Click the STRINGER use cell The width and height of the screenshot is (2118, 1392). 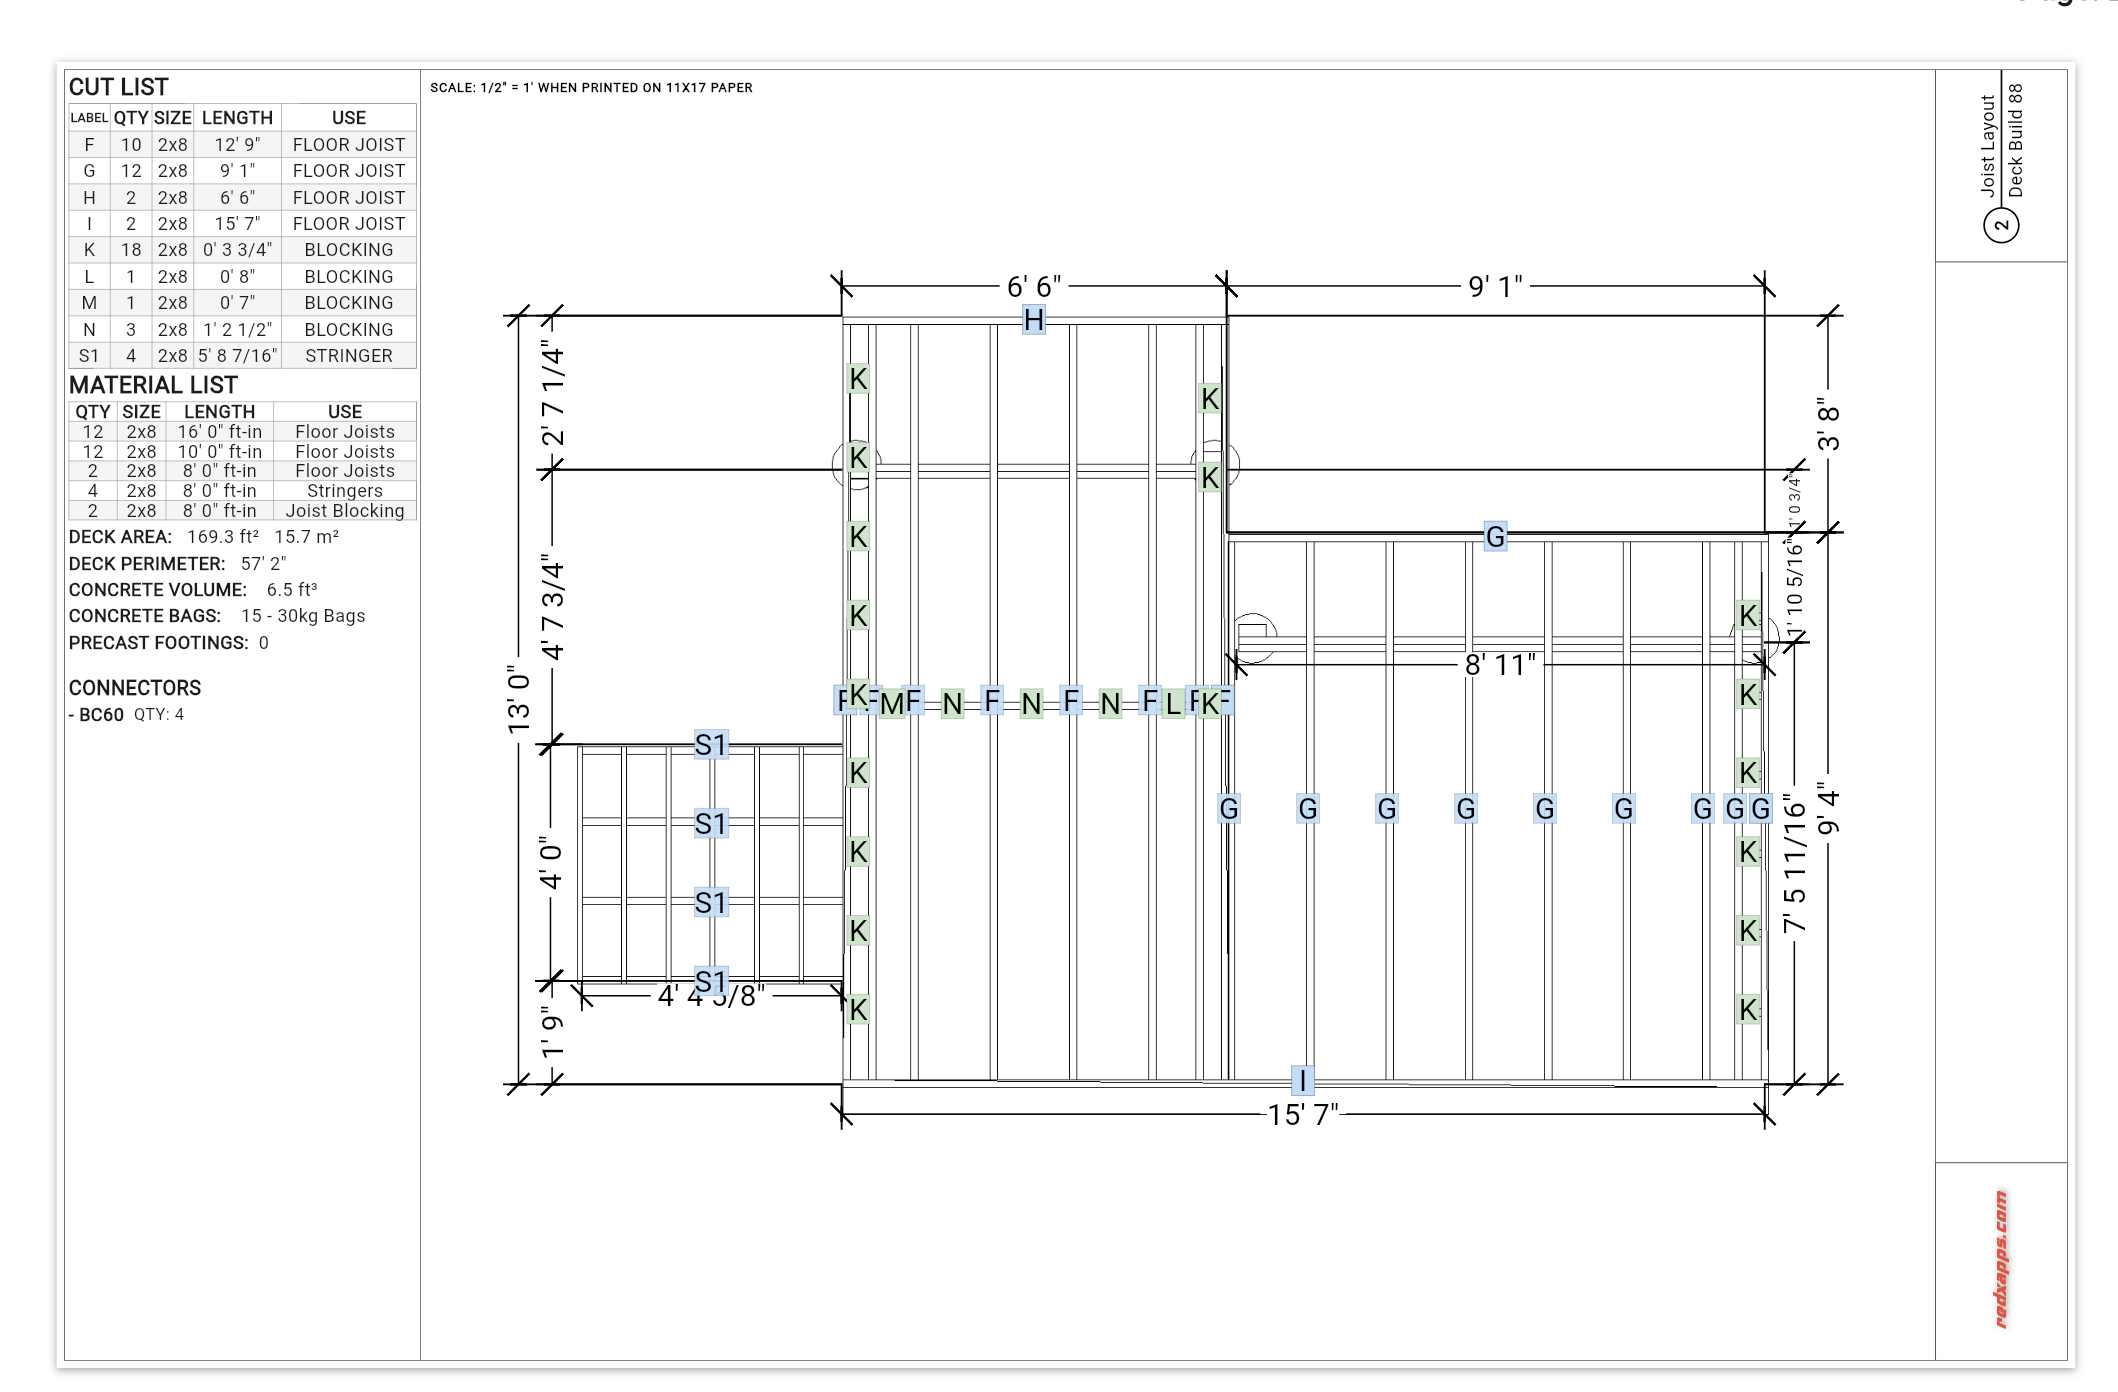349,355
